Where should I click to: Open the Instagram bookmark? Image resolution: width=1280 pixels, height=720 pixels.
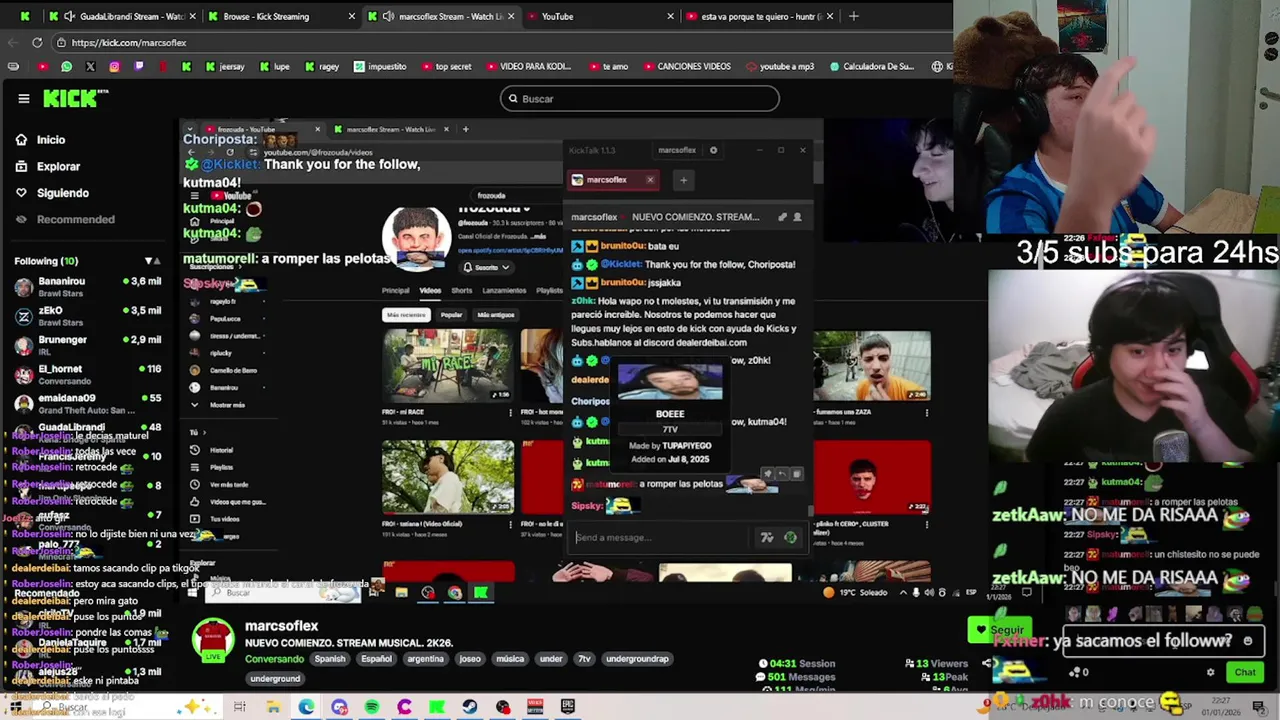(x=114, y=66)
